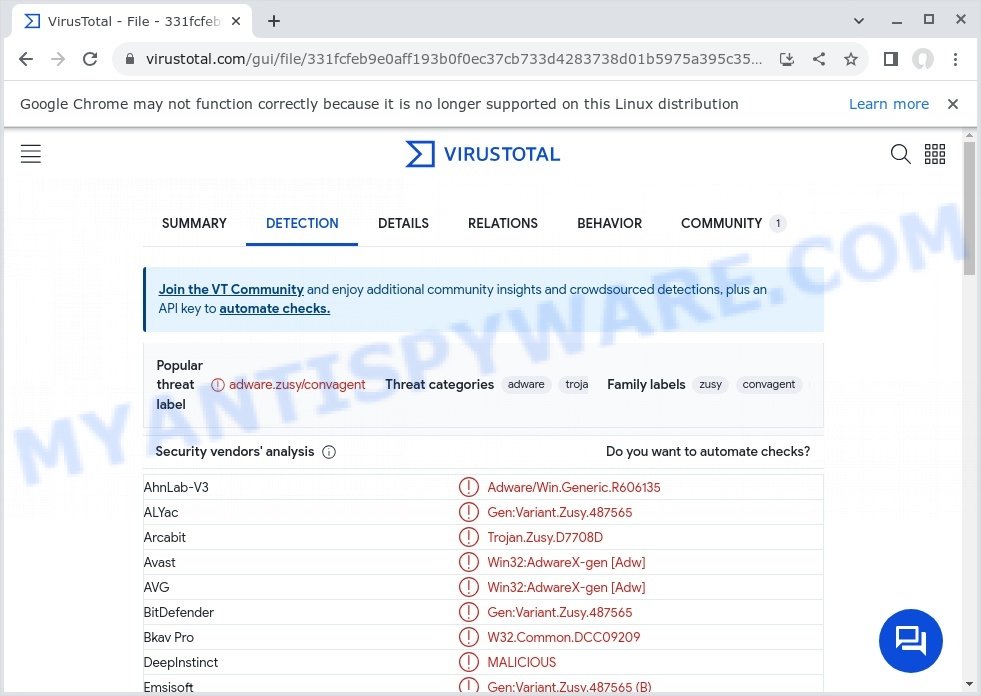Click the ALYac detection warning icon
The image size is (981, 696).
point(469,512)
